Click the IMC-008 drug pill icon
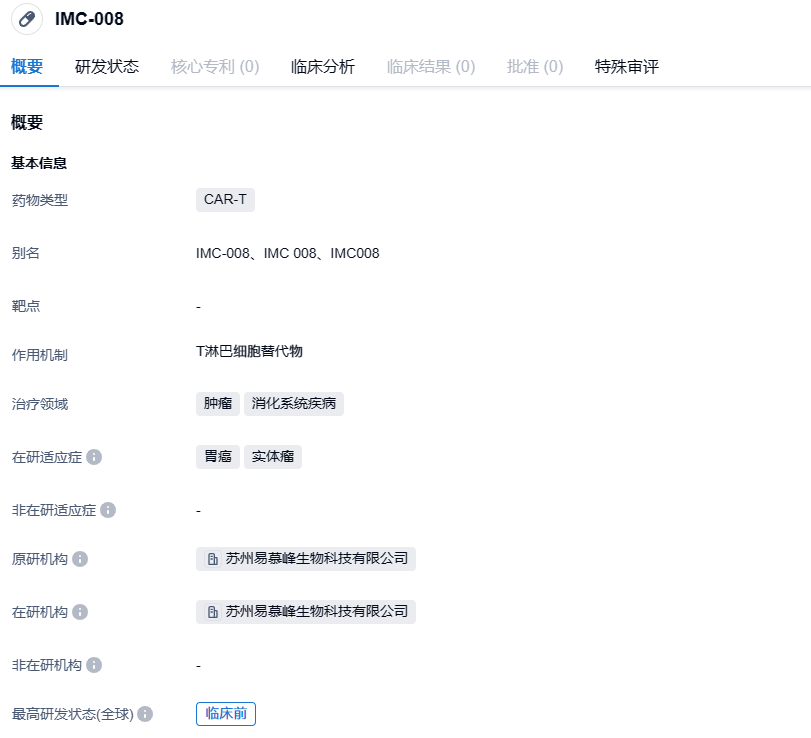 27,19
